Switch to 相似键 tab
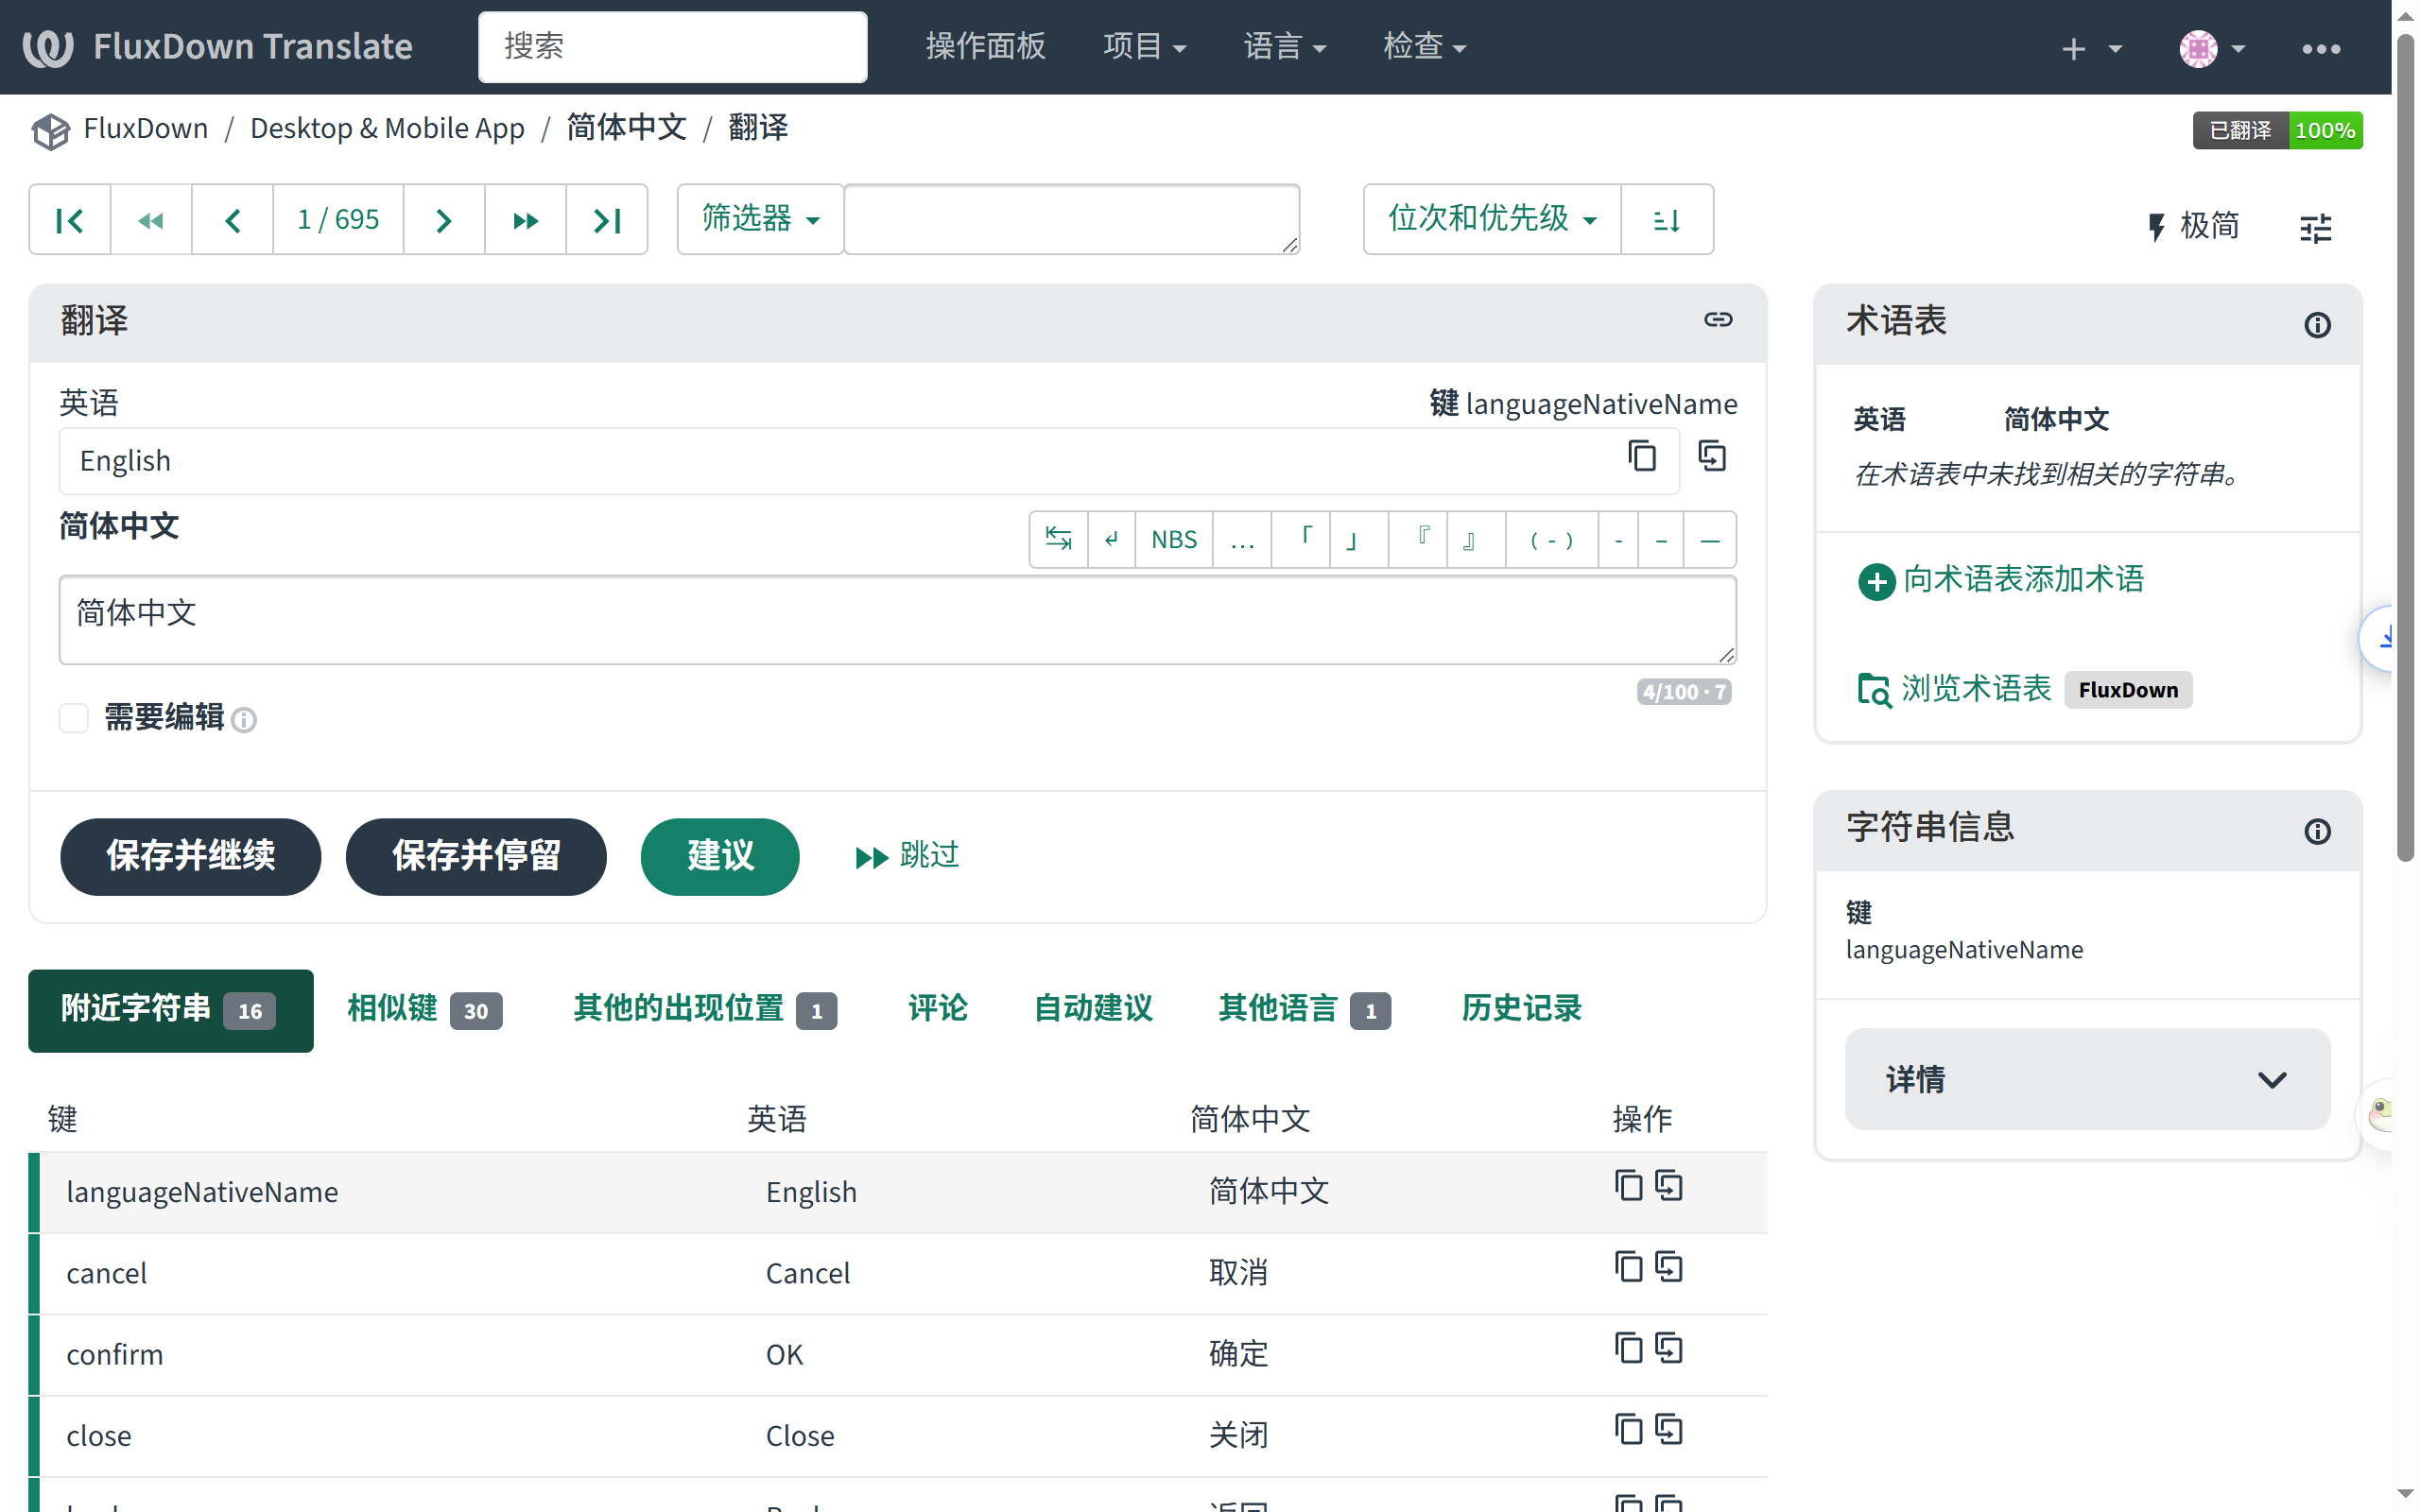This screenshot has width=2420, height=1512. coord(424,1009)
